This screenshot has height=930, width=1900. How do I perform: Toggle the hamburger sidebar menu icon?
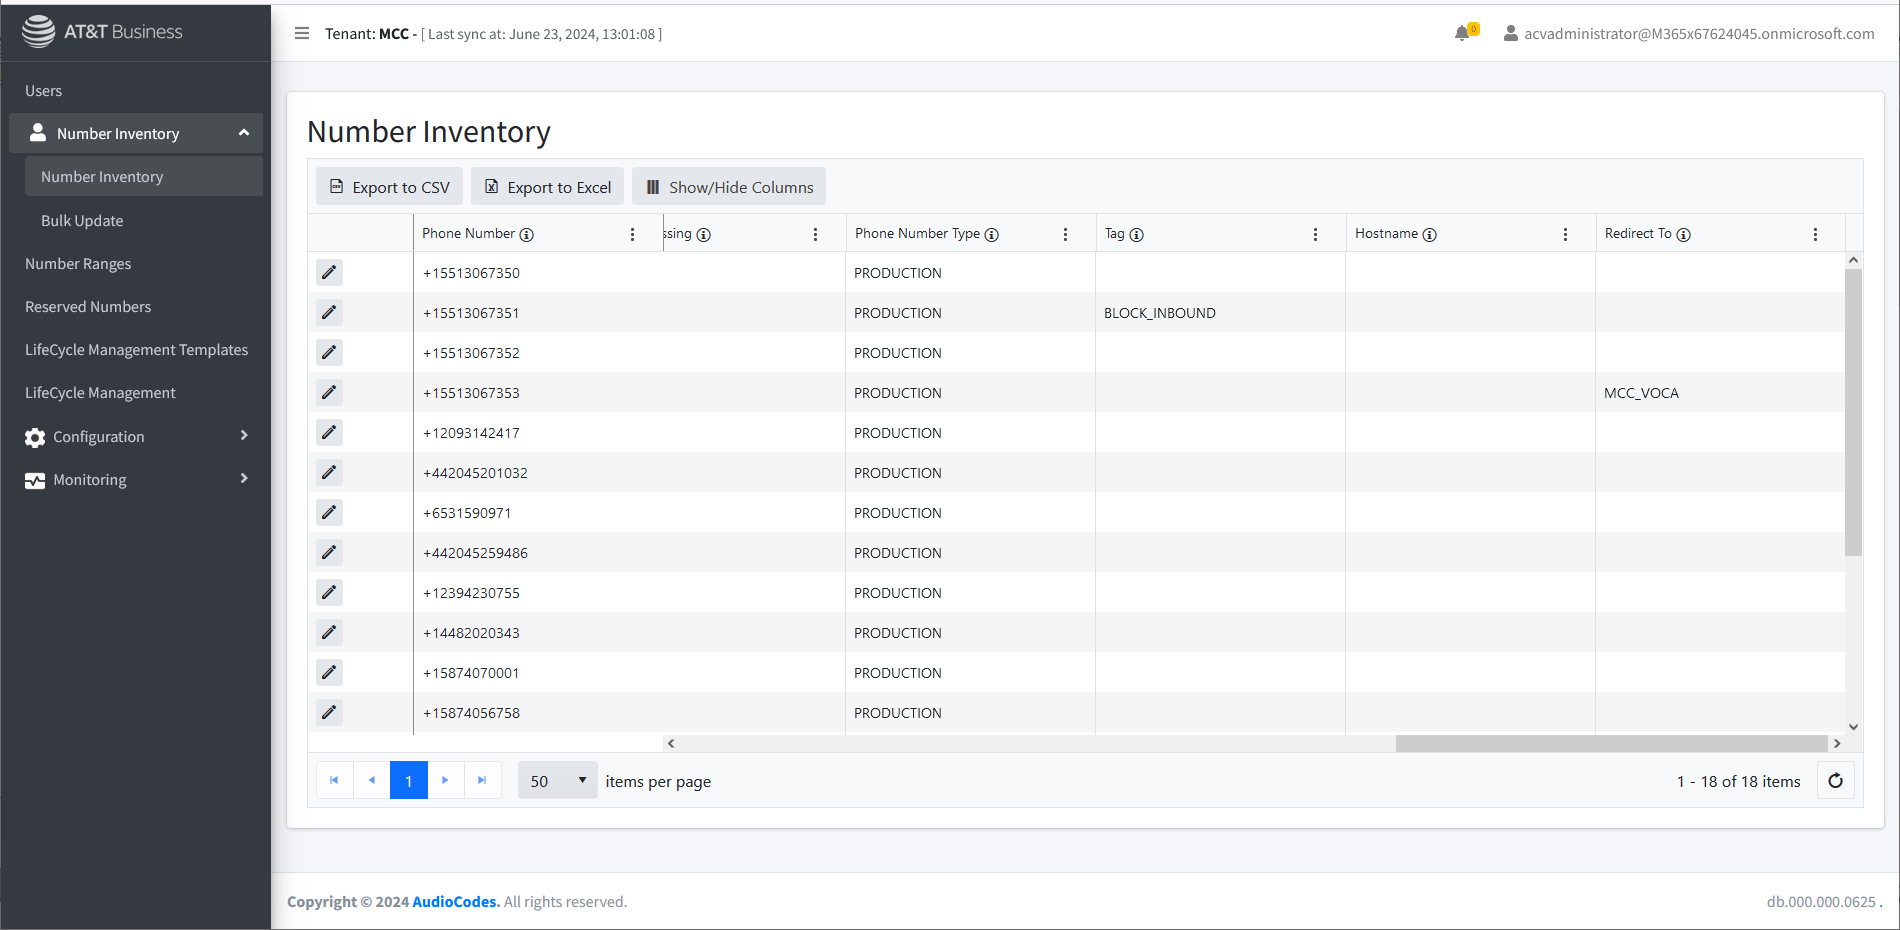click(x=302, y=33)
